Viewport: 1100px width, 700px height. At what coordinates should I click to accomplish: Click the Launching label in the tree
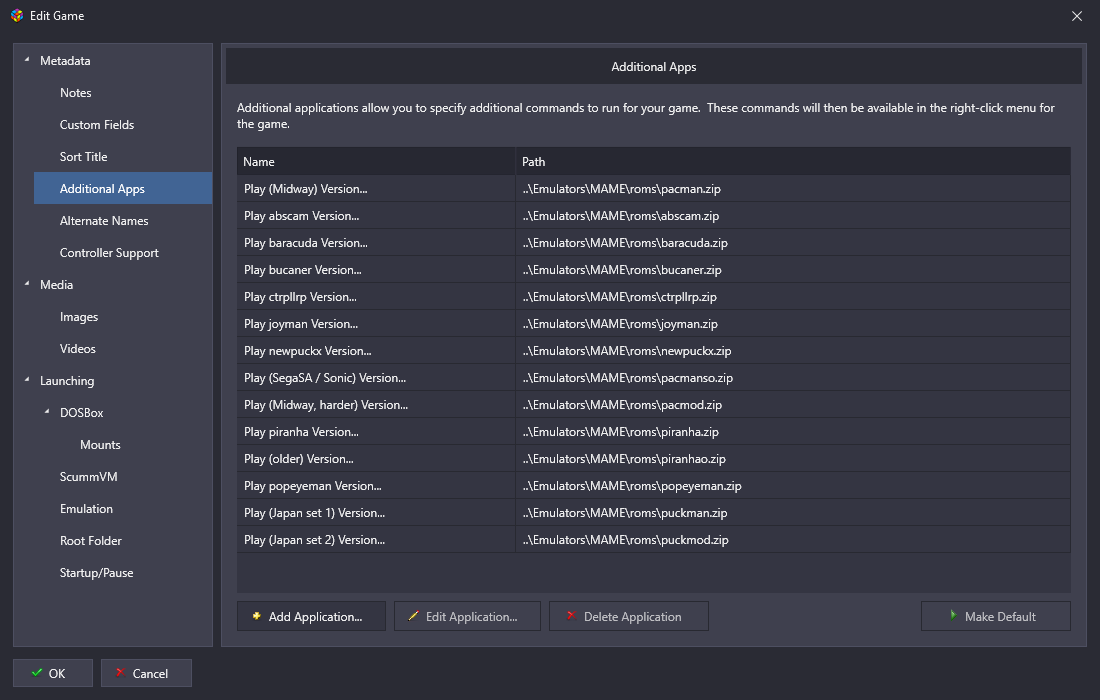(67, 381)
